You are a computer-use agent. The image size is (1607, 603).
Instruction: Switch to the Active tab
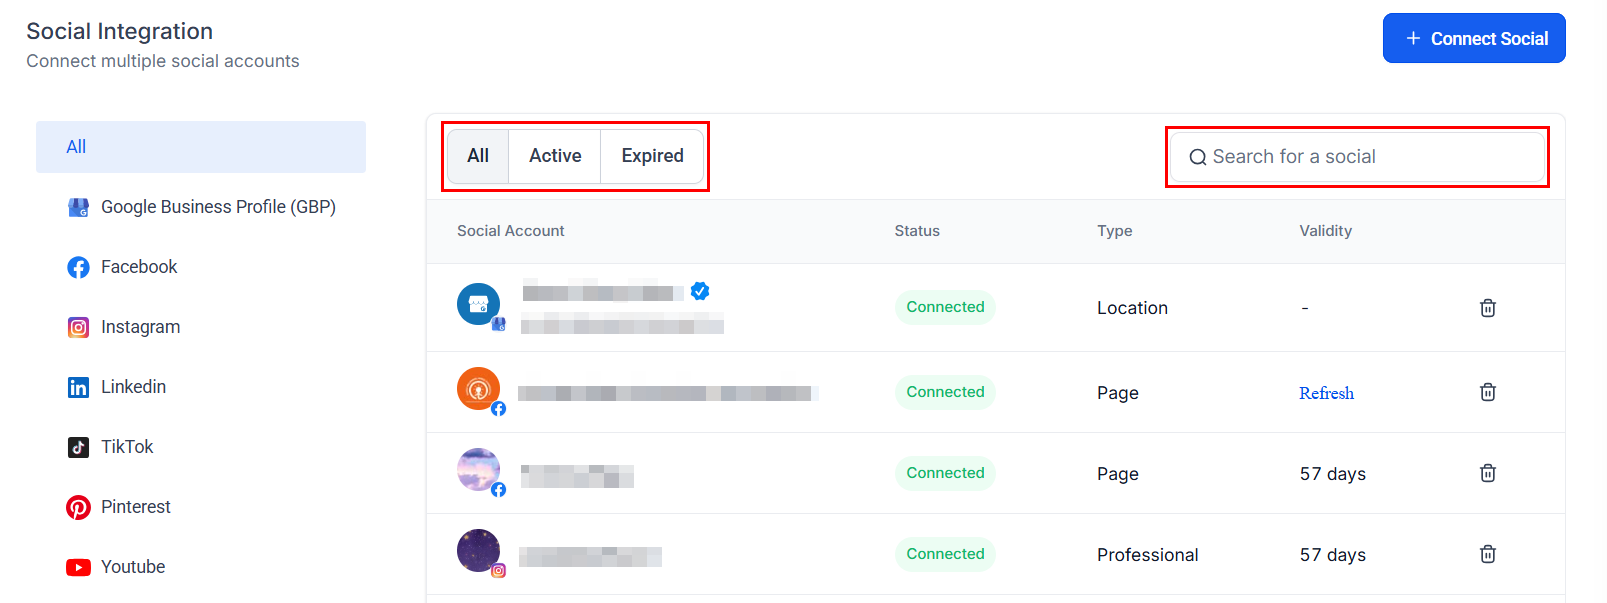pyautogui.click(x=555, y=156)
